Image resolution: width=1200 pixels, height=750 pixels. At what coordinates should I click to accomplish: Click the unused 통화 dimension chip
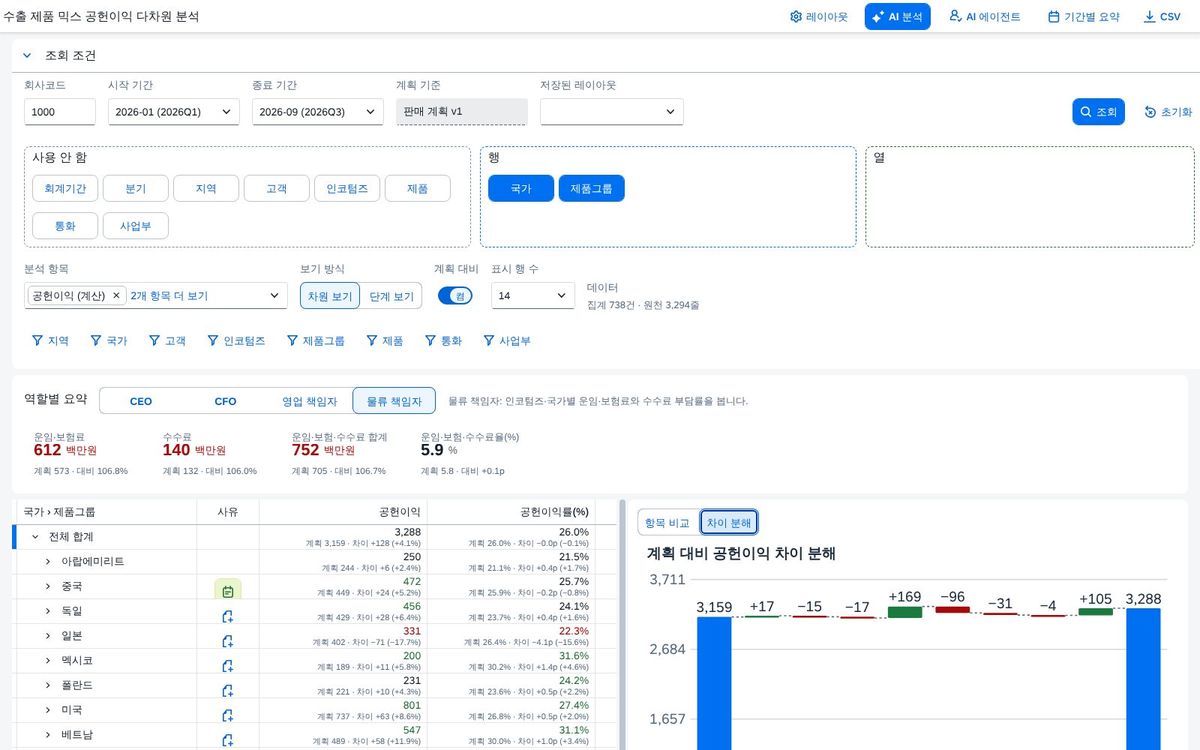point(65,226)
